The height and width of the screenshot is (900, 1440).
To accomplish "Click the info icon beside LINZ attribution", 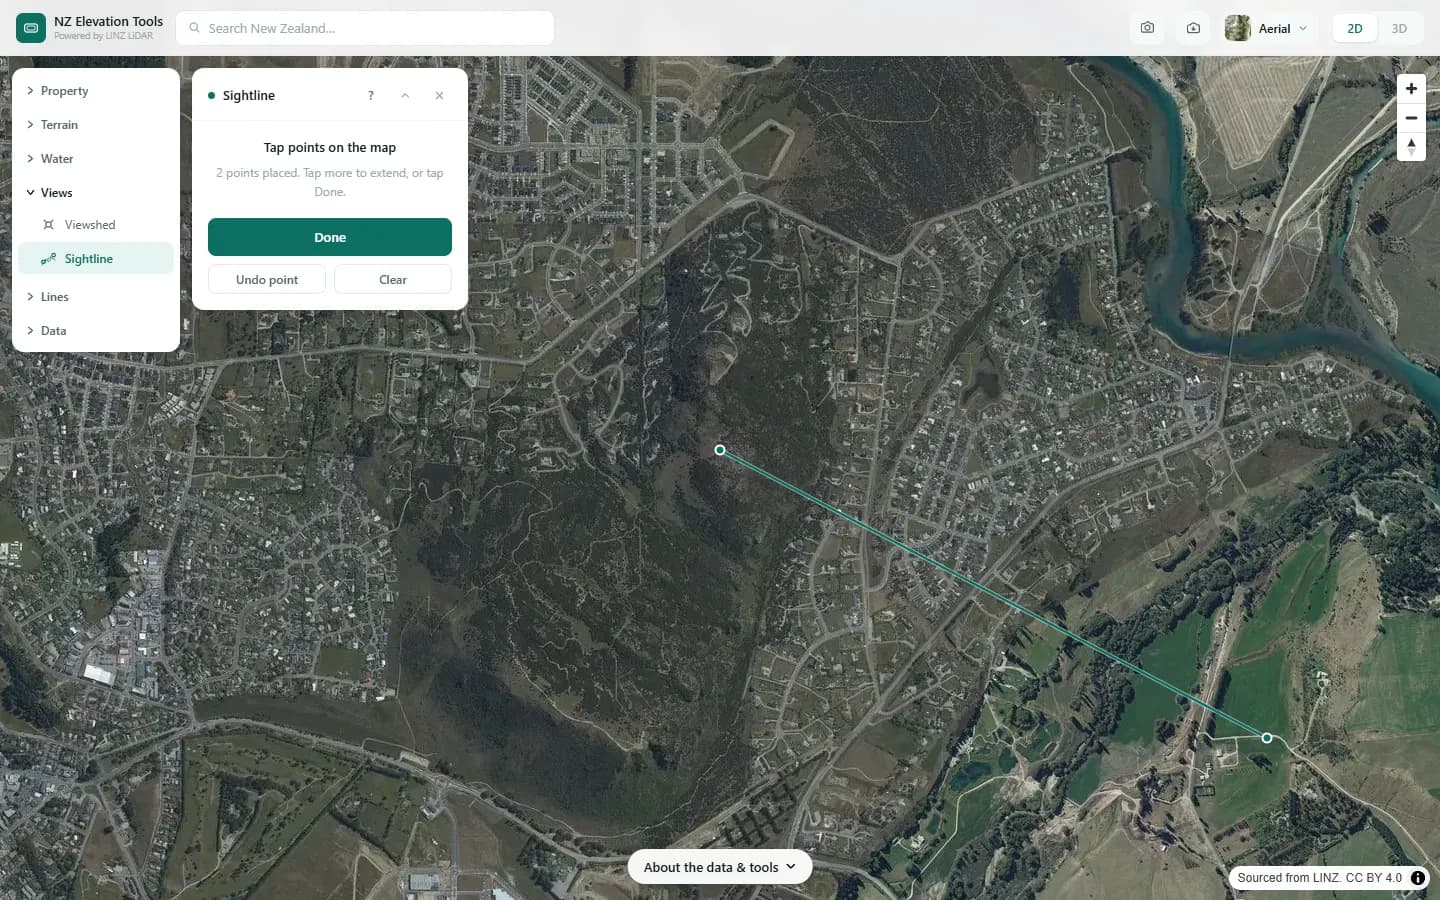I will pos(1418,877).
